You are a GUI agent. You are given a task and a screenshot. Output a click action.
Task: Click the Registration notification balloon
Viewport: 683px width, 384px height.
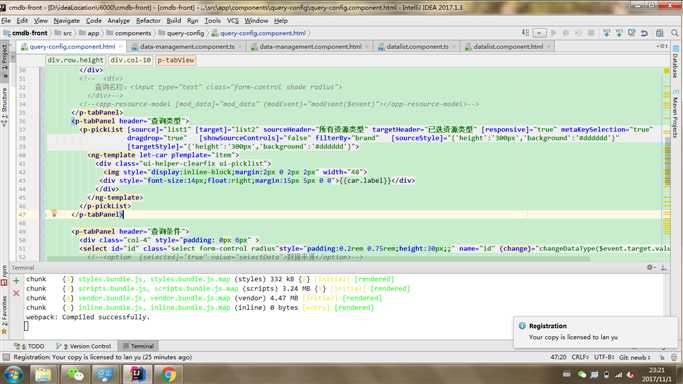click(x=595, y=332)
